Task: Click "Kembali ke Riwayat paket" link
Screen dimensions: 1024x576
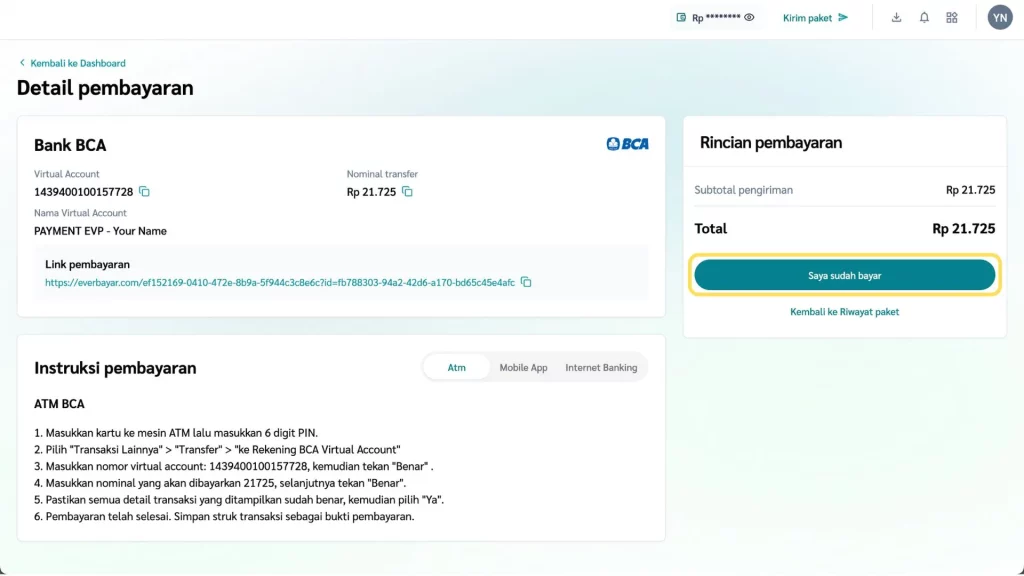Action: coord(844,312)
